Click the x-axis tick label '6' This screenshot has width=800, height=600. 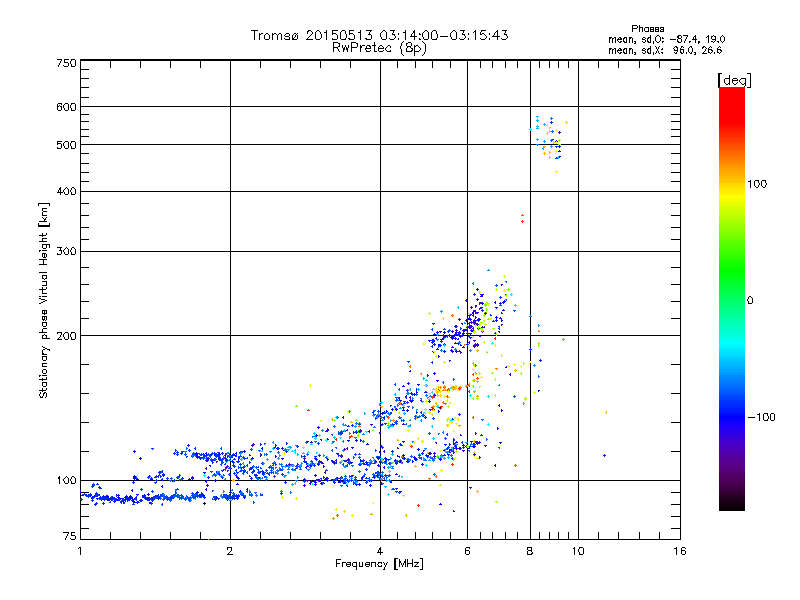click(467, 551)
